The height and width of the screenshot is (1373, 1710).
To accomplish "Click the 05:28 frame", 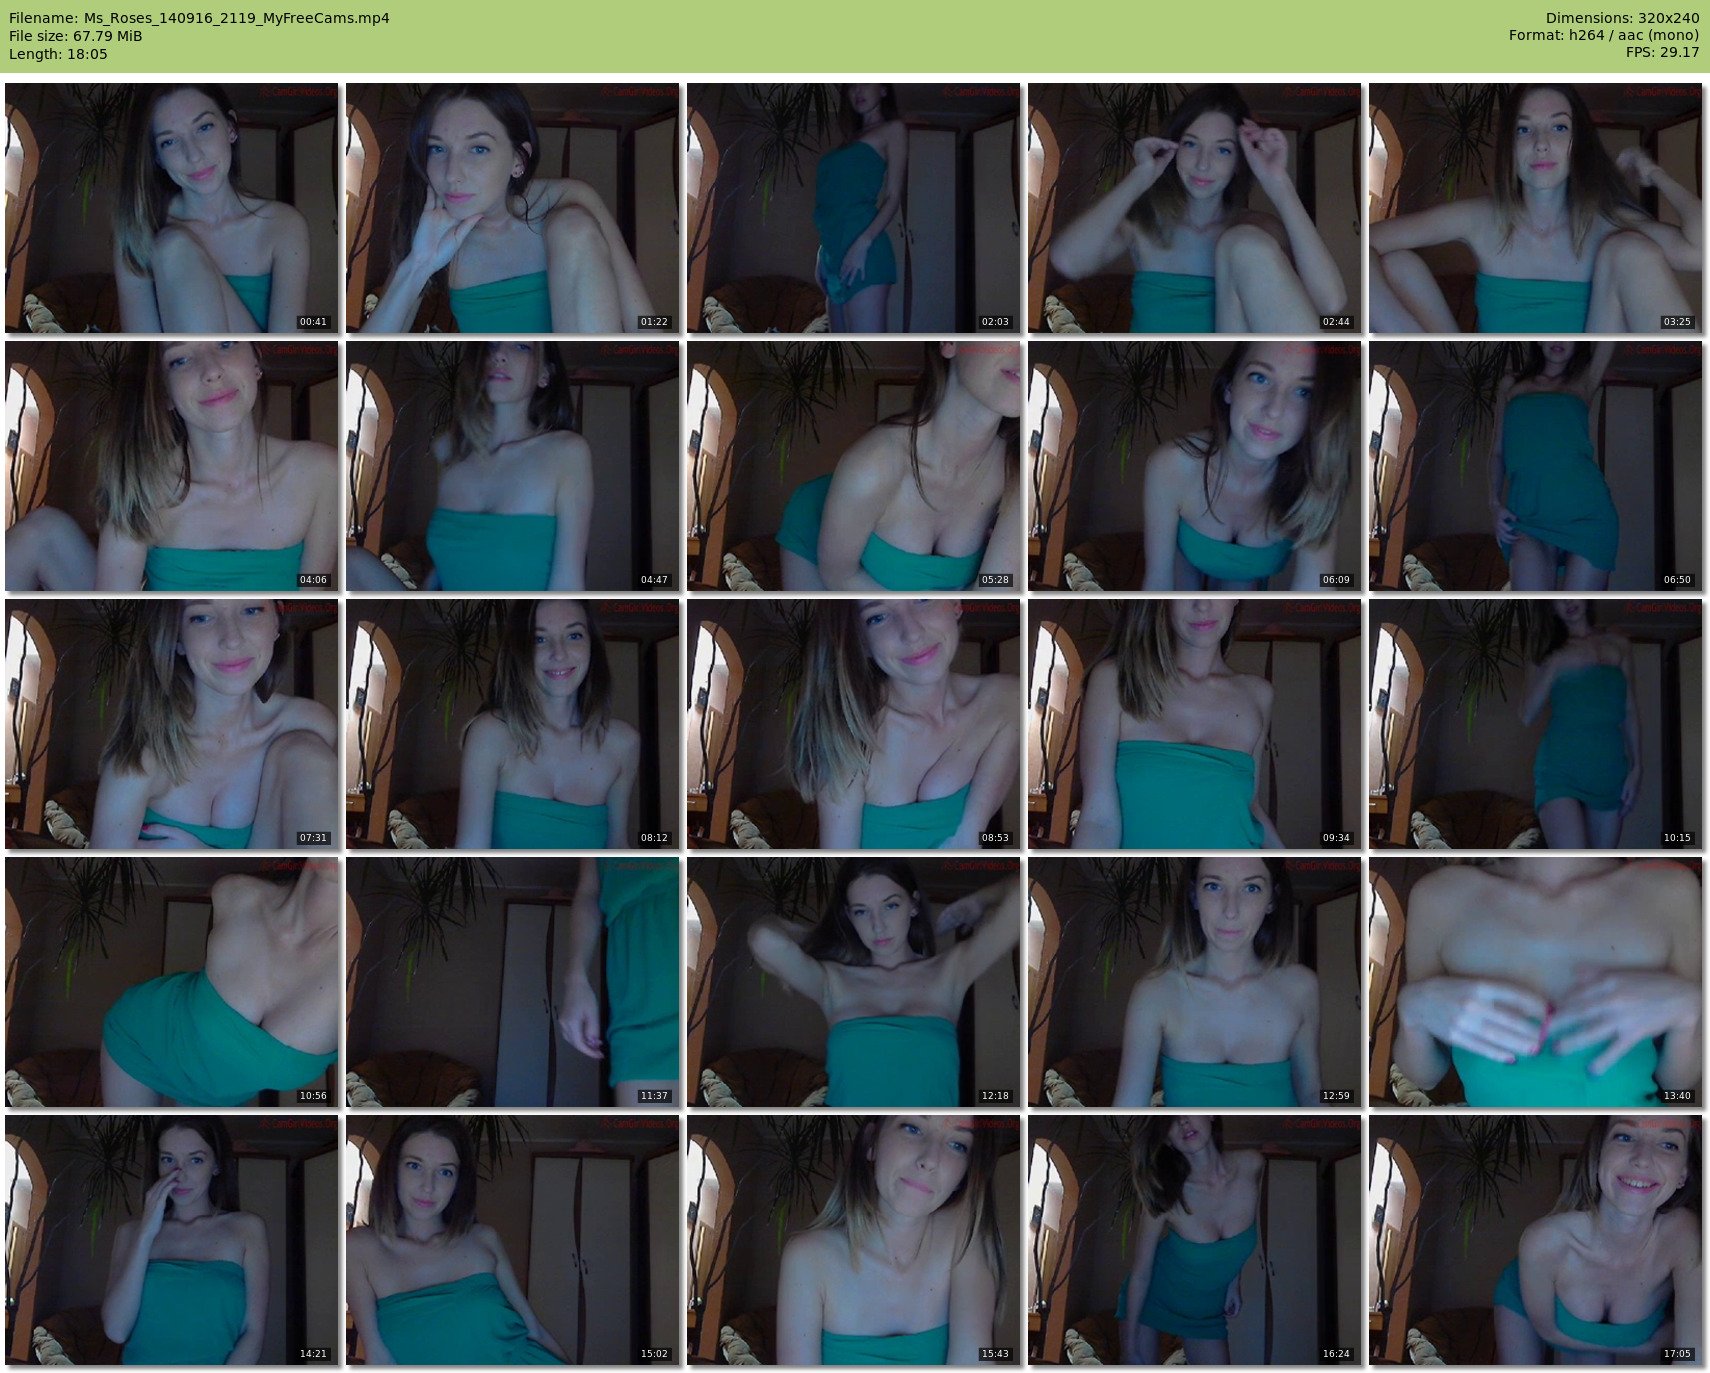I will [853, 466].
